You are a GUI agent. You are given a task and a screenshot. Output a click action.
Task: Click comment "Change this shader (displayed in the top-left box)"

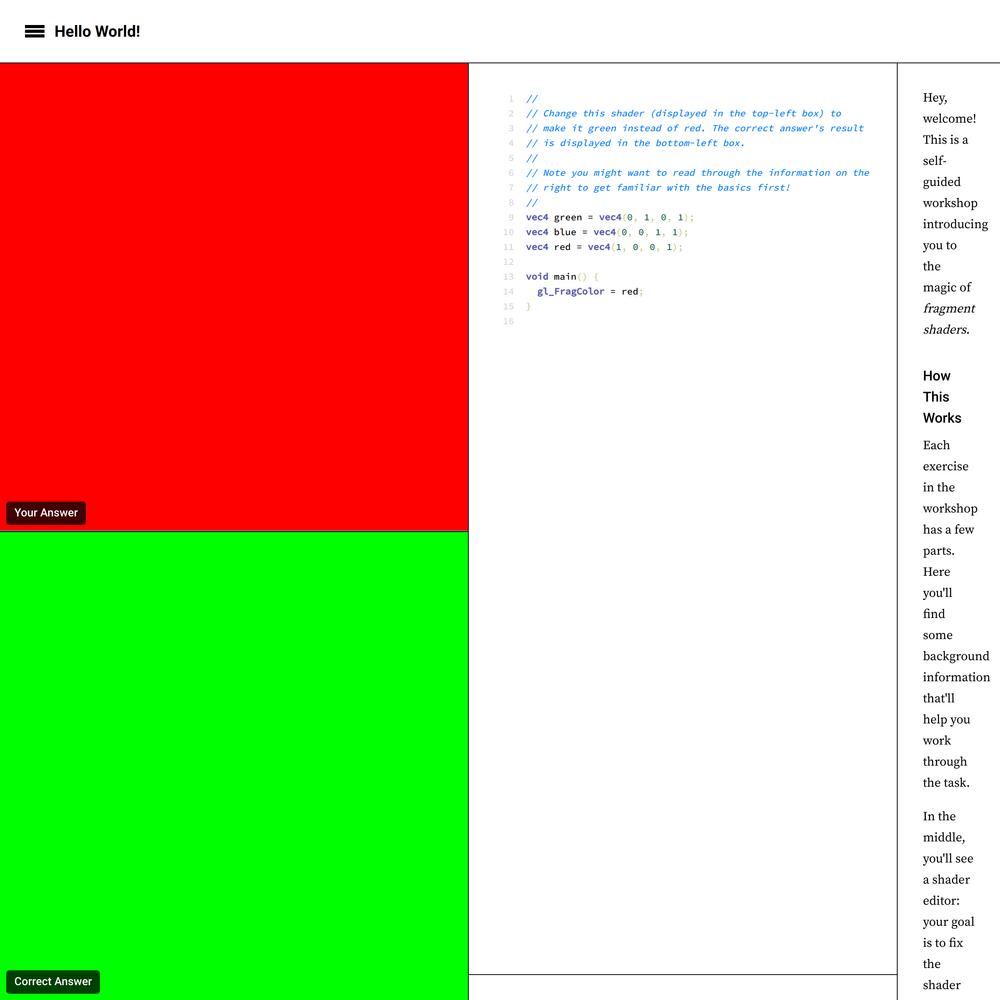click(x=683, y=114)
